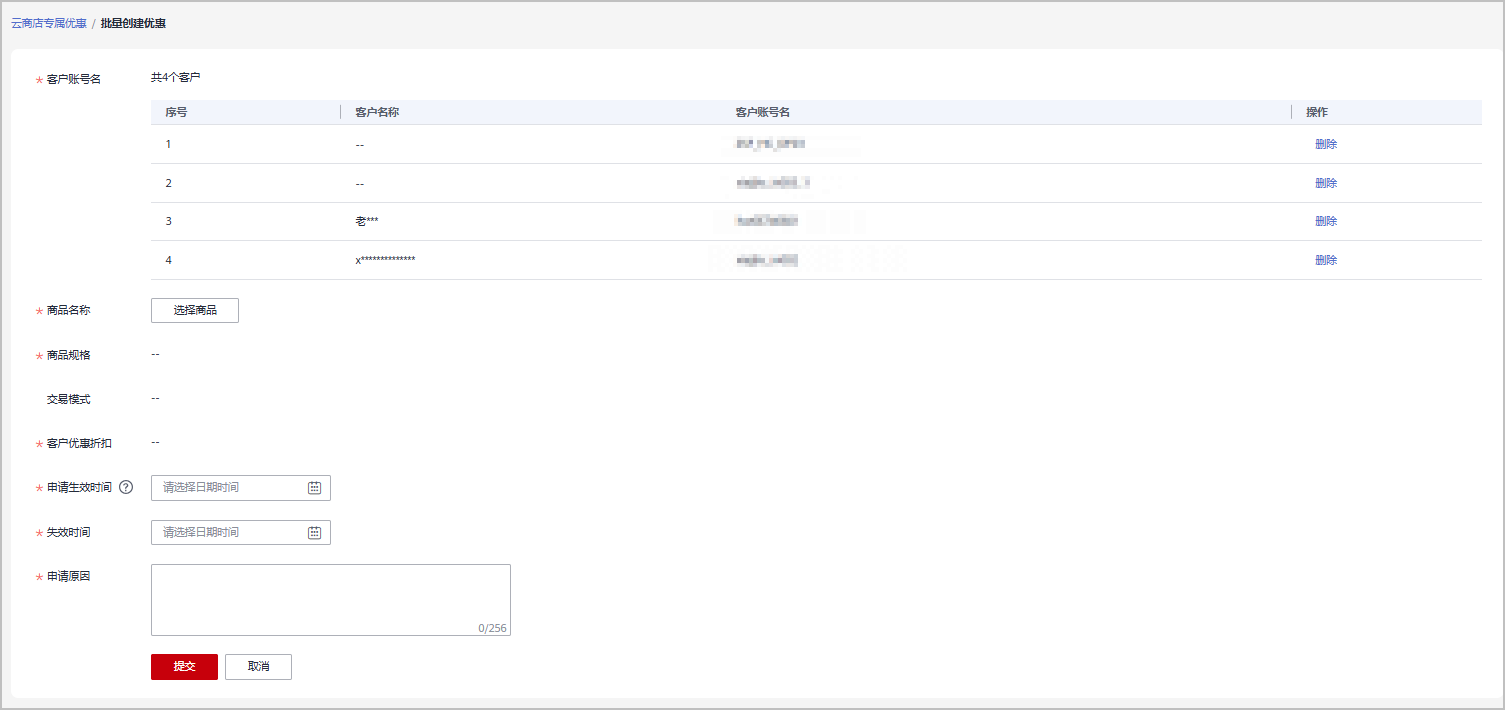Delete customer row 2 via 删除
Viewport: 1505px width, 710px height.
tap(1326, 183)
